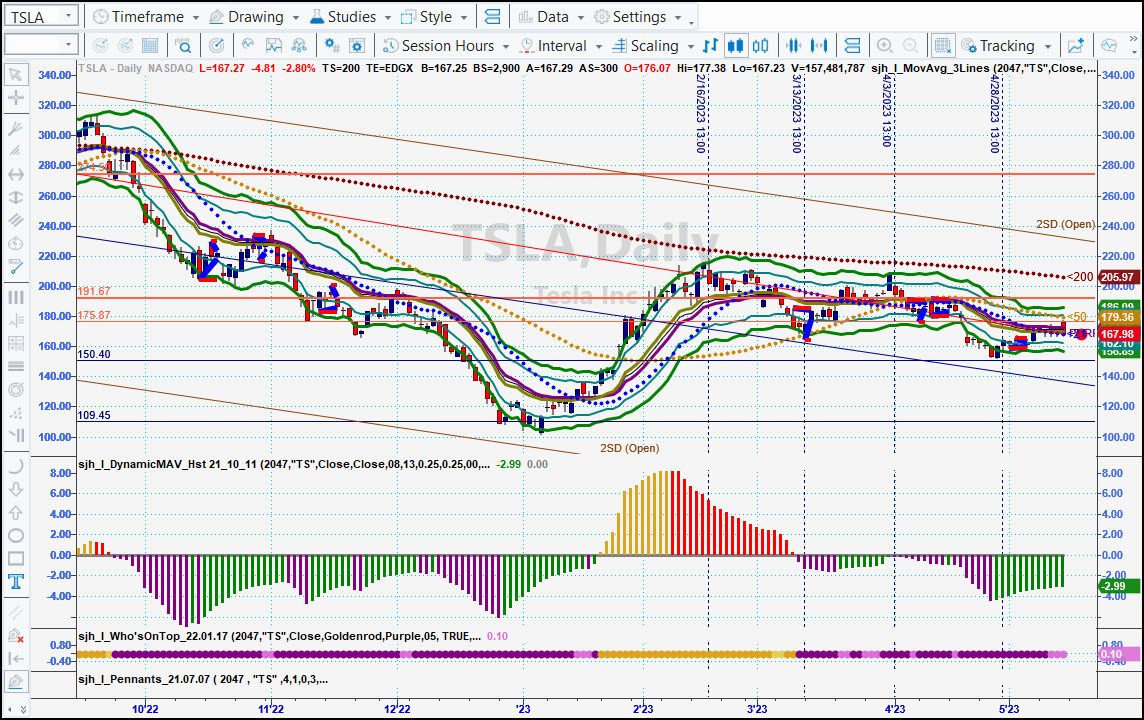The height and width of the screenshot is (720, 1144).
Task: Click the sjh_I_DynamicMAV_Hst study title
Action: pos(284,464)
